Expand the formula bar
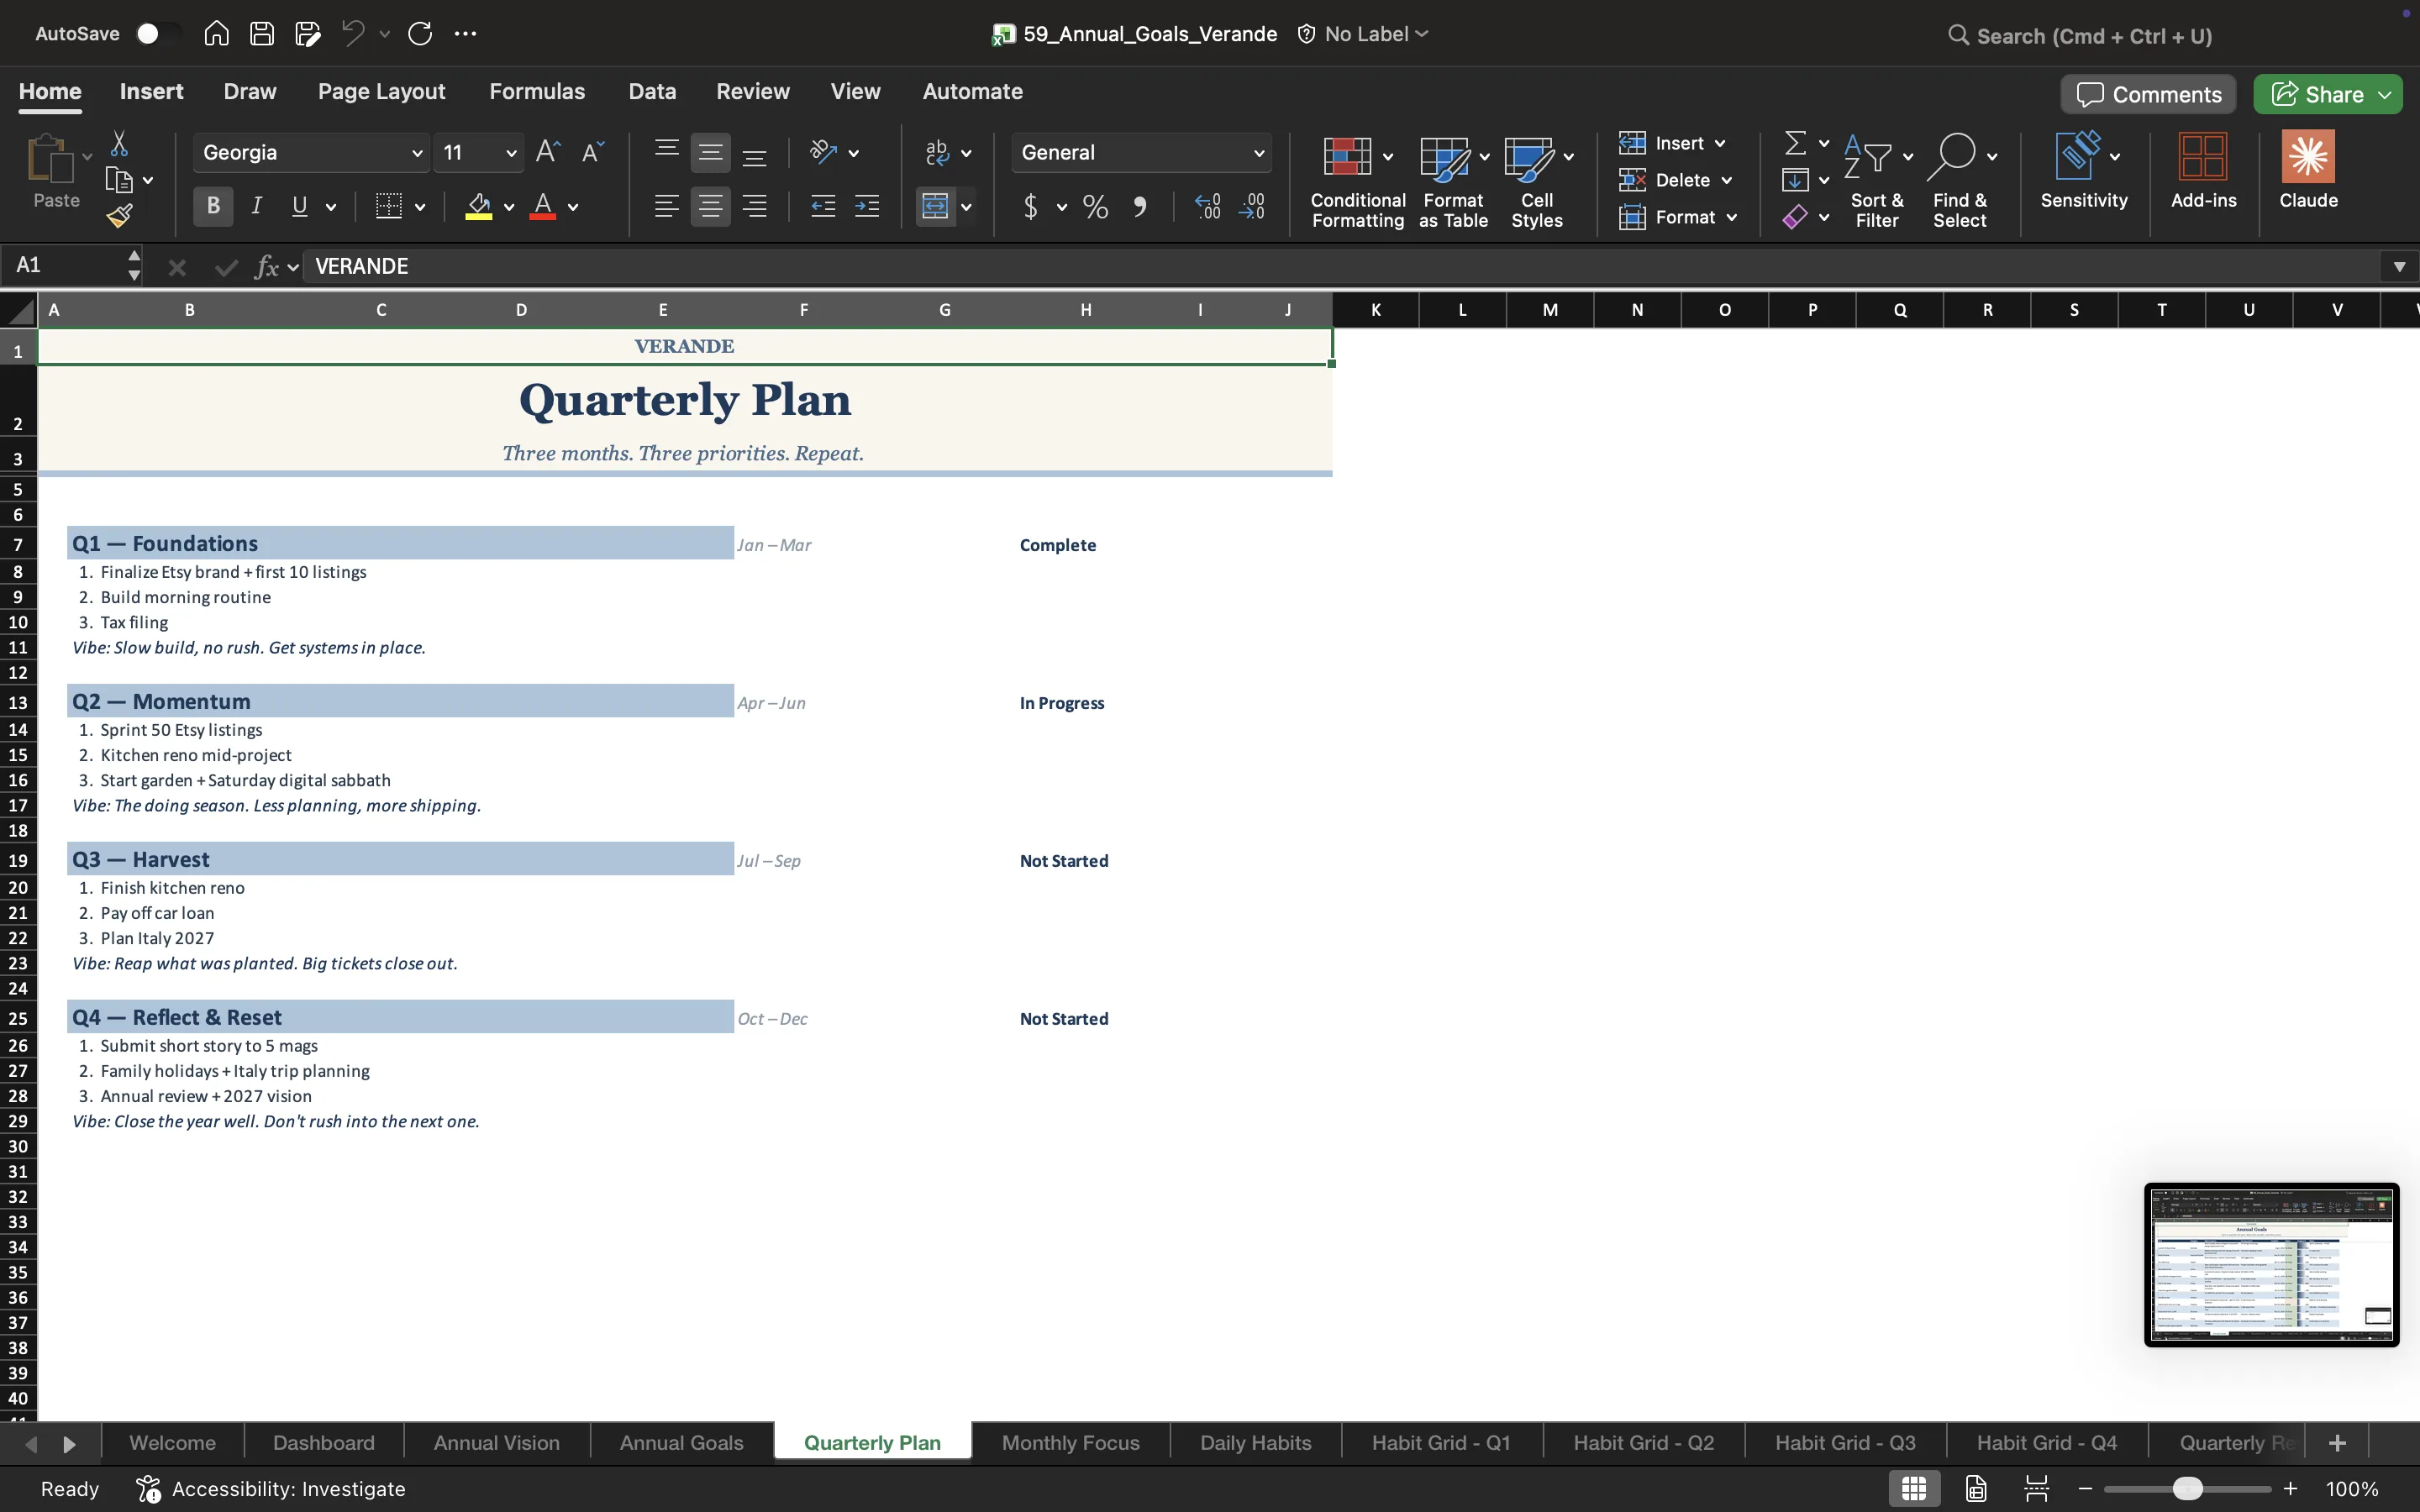Viewport: 2420px width, 1512px height. click(x=2399, y=267)
